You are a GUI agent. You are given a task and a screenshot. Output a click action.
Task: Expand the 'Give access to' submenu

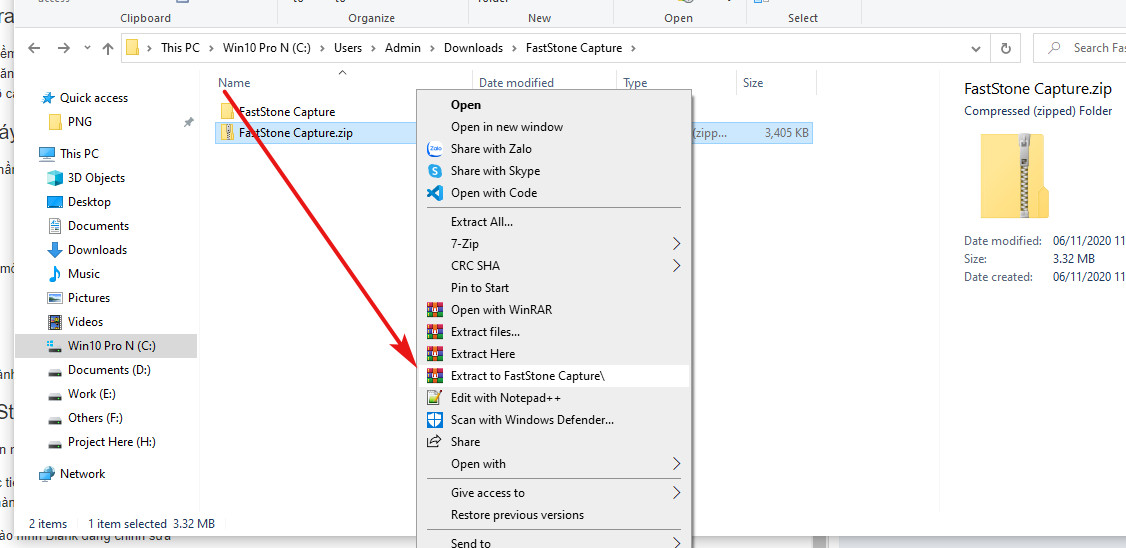[554, 493]
